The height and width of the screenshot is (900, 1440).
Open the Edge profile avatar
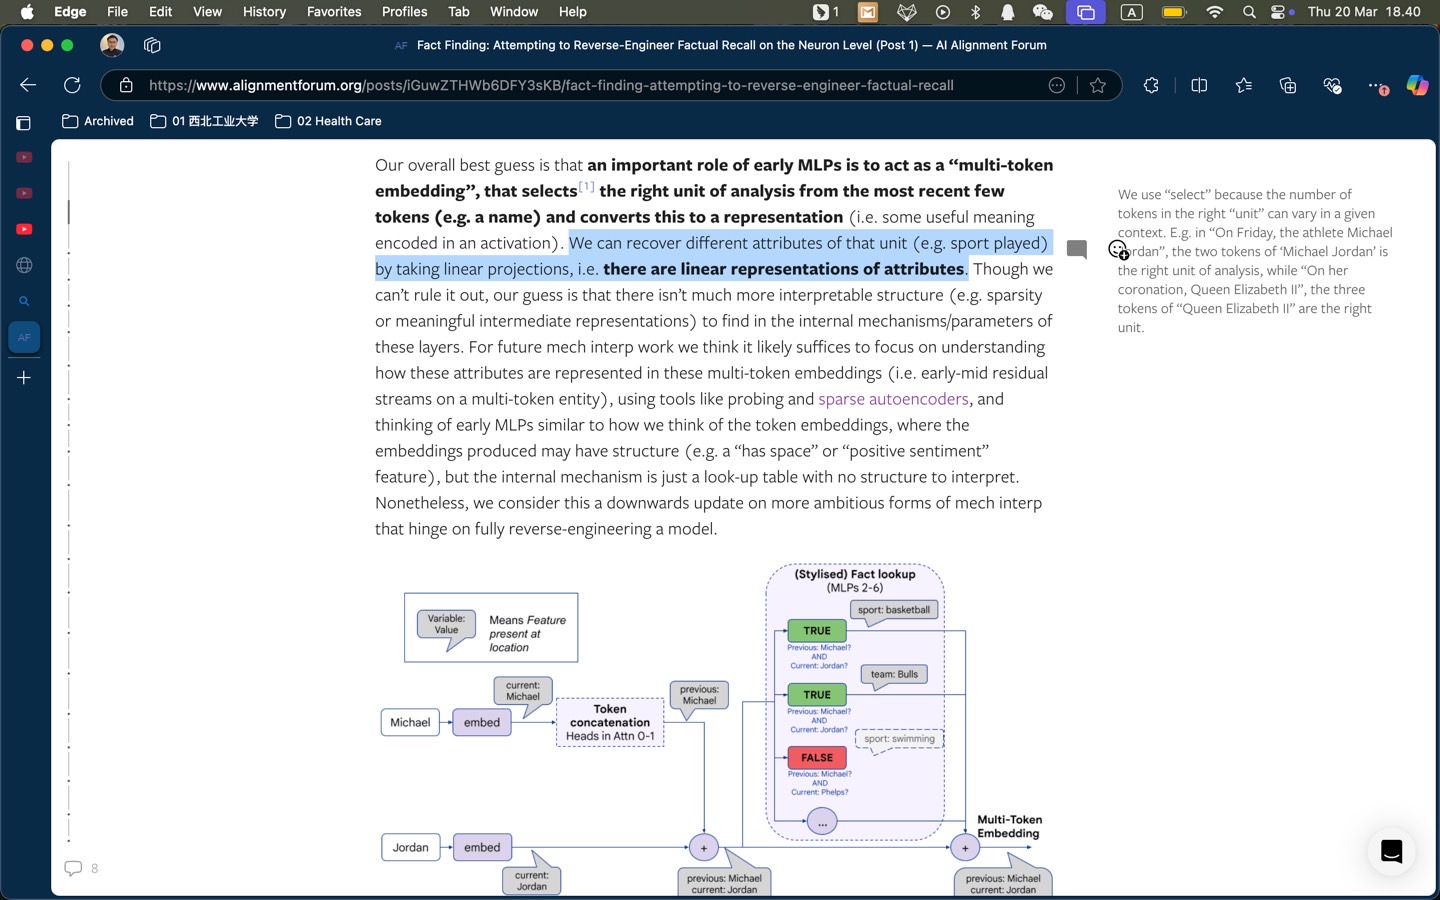[x=112, y=45]
